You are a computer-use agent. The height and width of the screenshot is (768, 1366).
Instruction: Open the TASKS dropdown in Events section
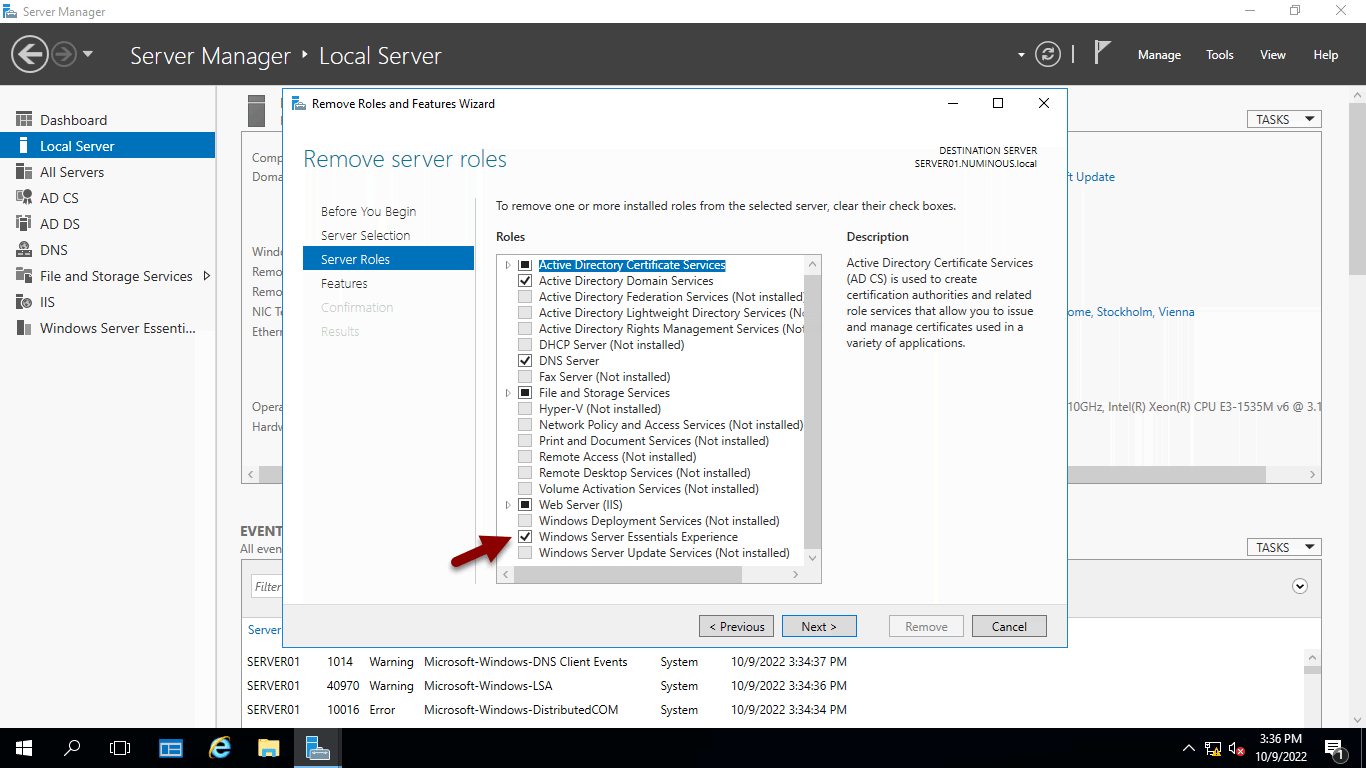point(1283,547)
